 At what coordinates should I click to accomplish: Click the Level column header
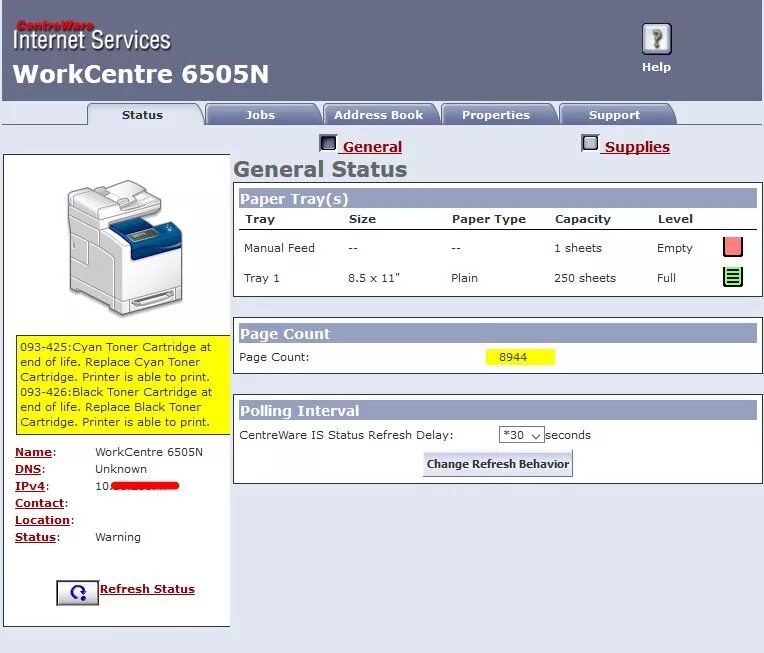pos(675,219)
